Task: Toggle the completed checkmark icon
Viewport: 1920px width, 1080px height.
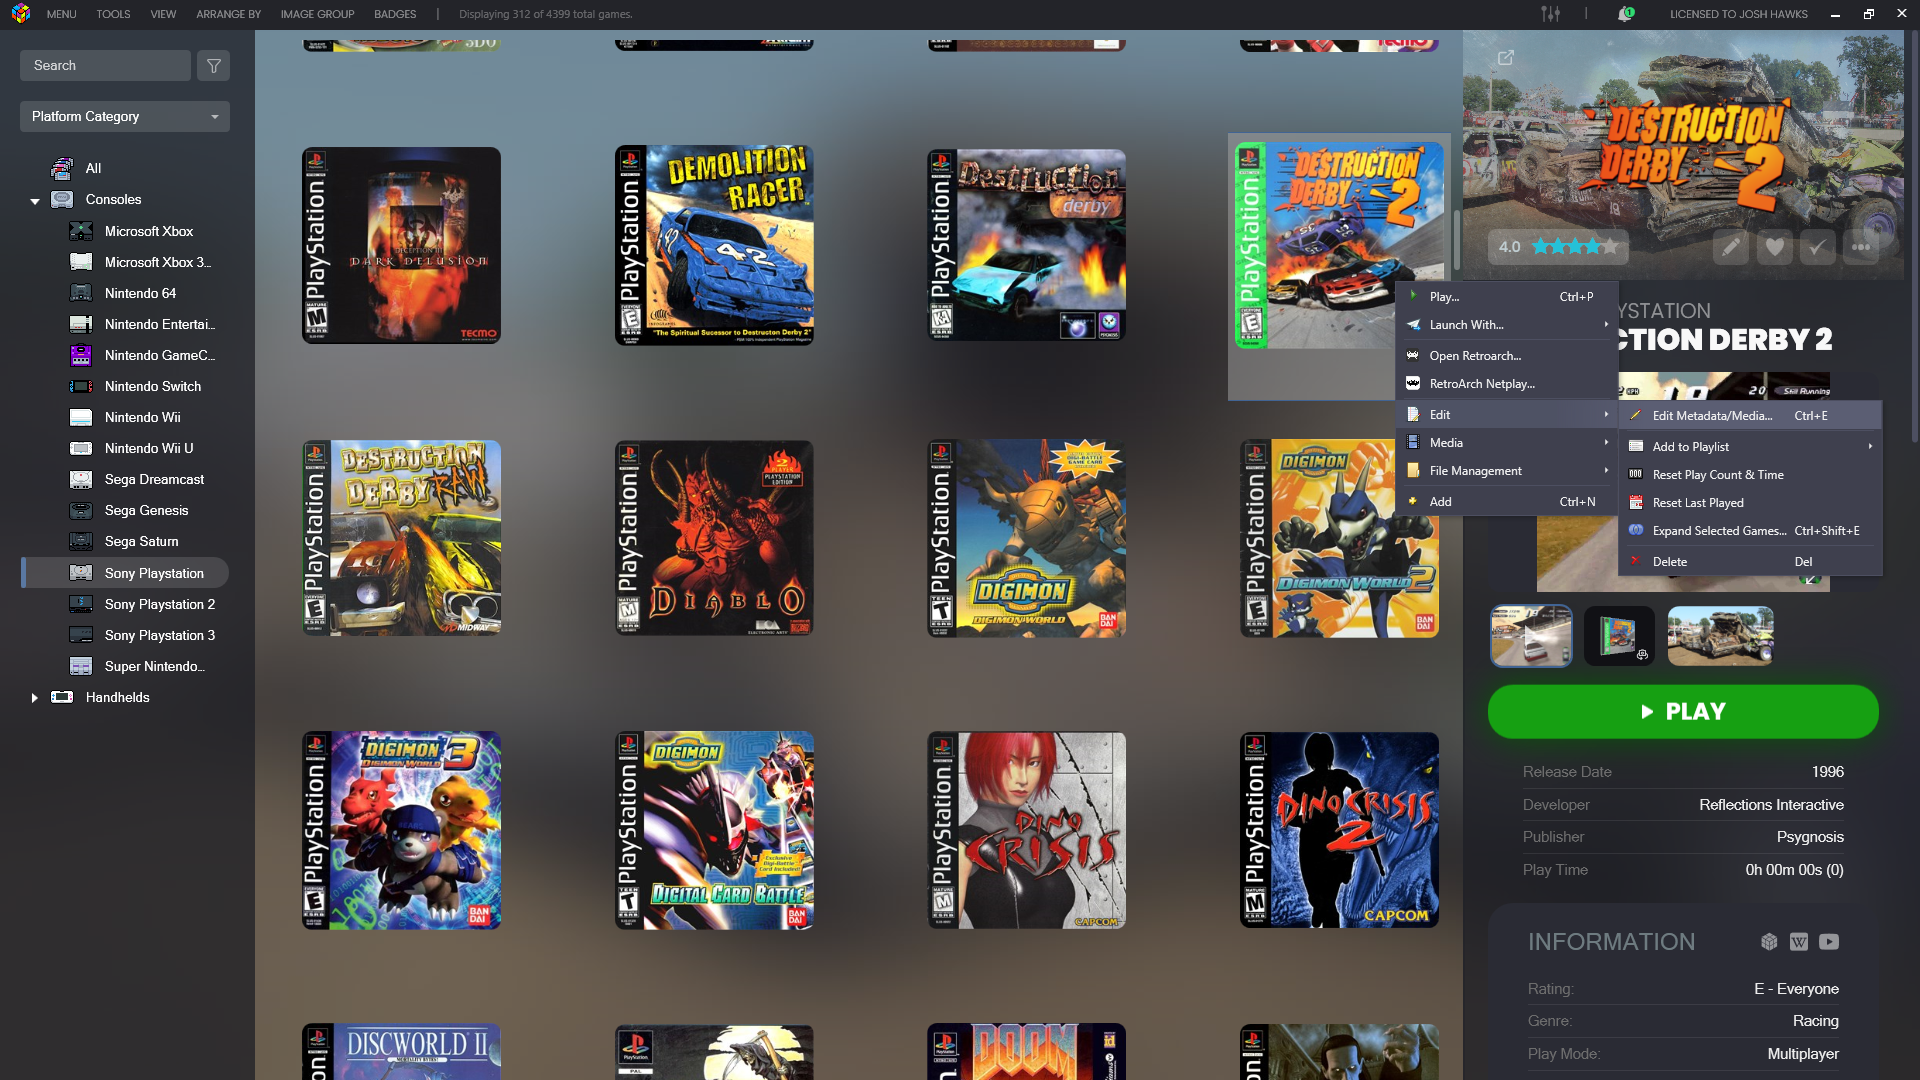Action: 1817,247
